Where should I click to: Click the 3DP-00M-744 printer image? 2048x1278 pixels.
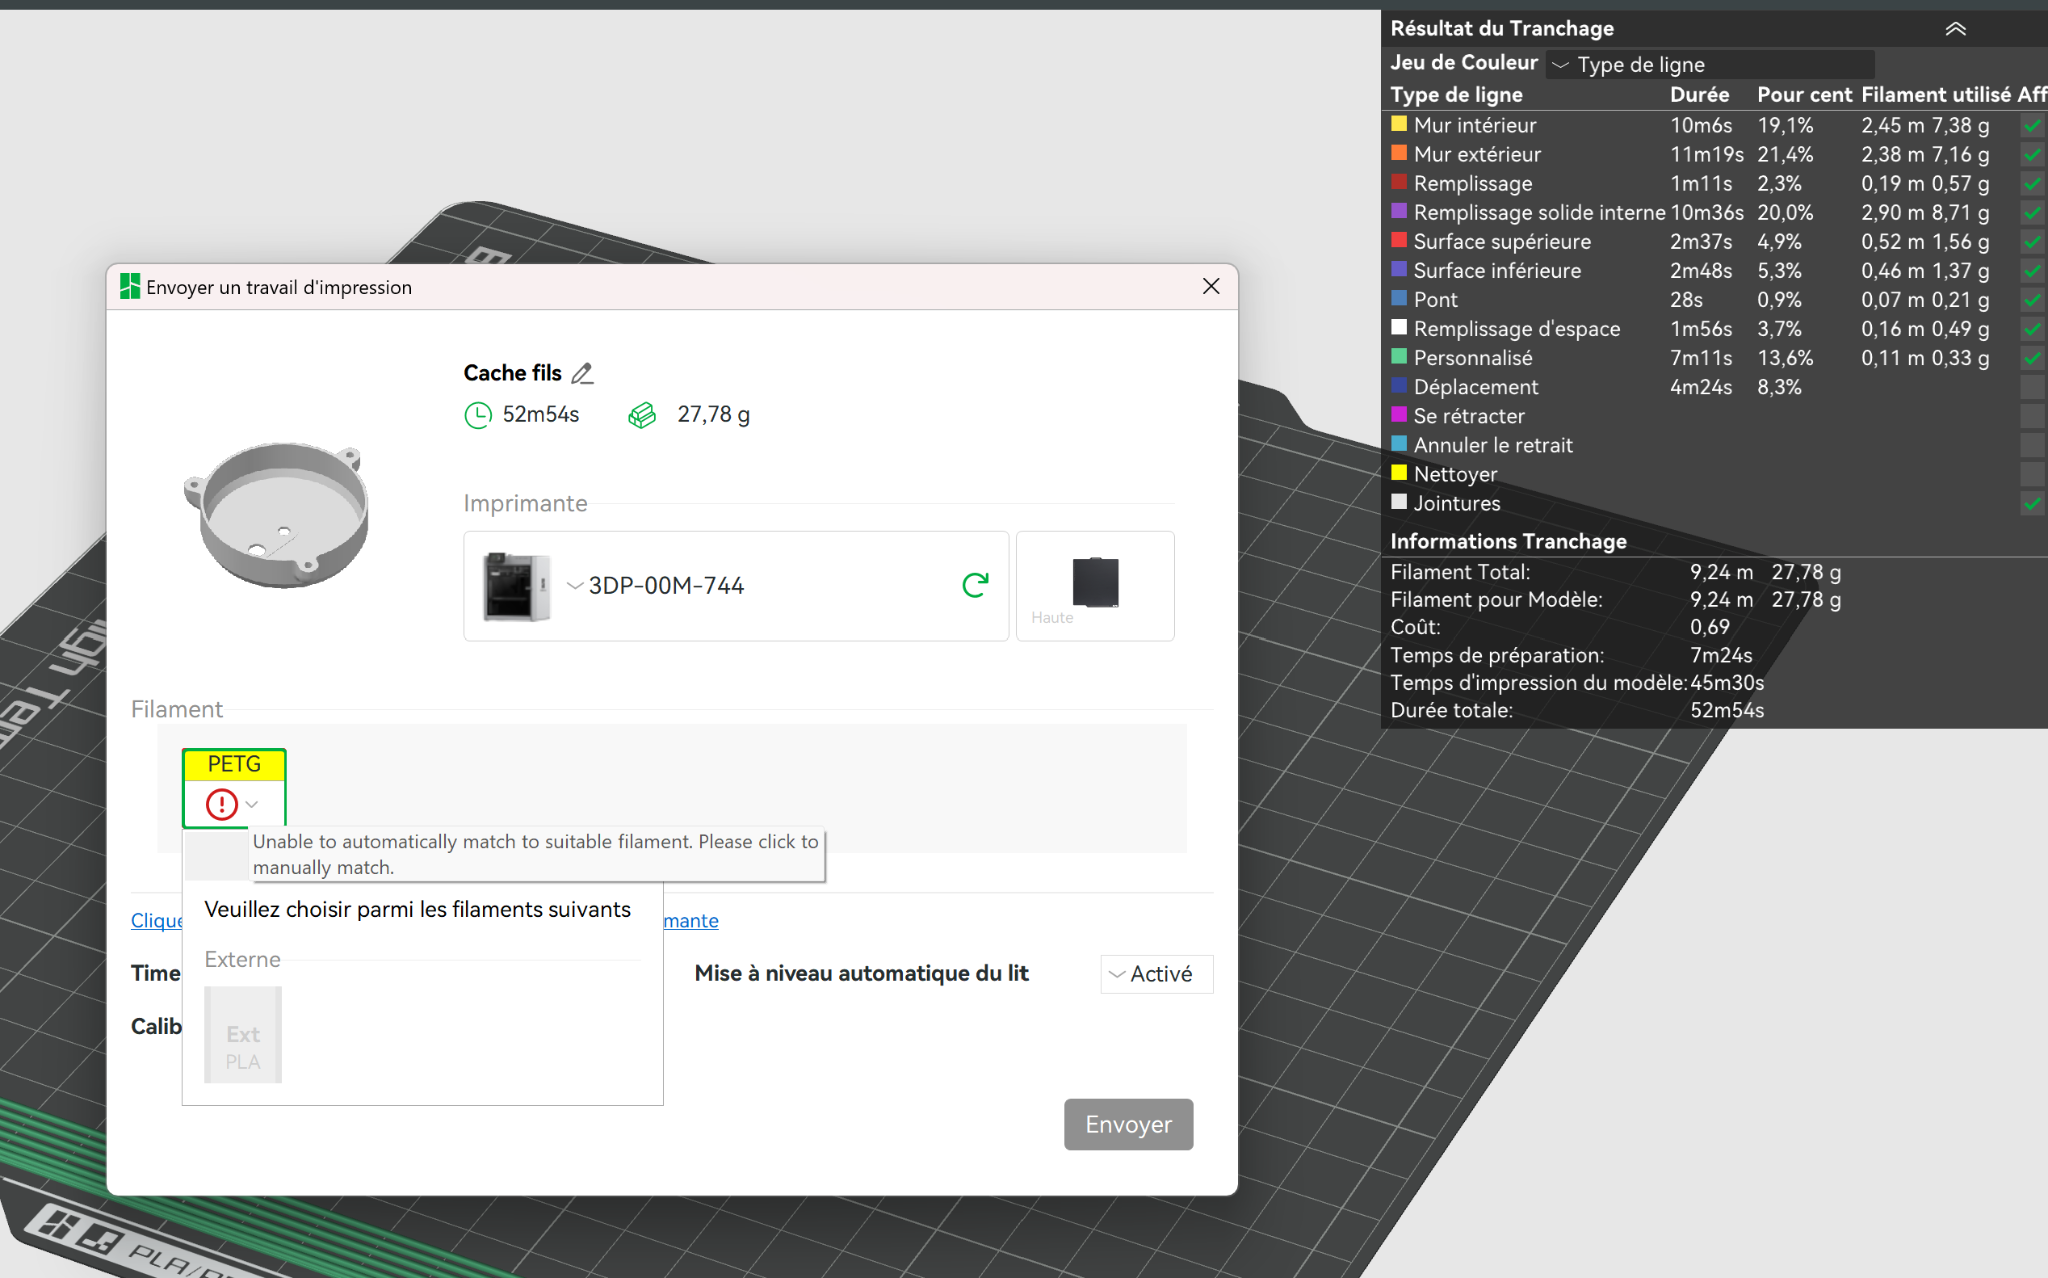[515, 587]
